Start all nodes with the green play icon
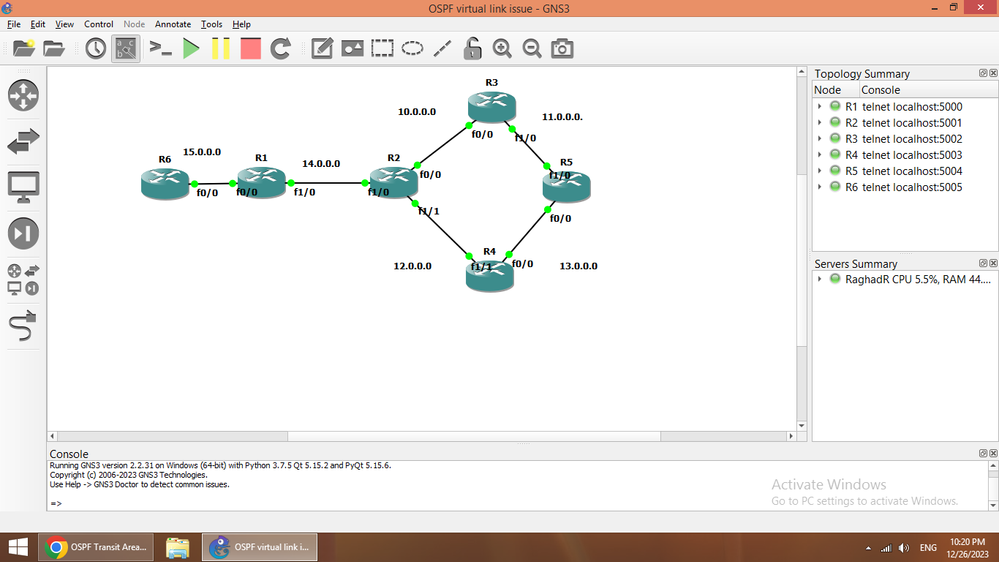 [x=190, y=48]
